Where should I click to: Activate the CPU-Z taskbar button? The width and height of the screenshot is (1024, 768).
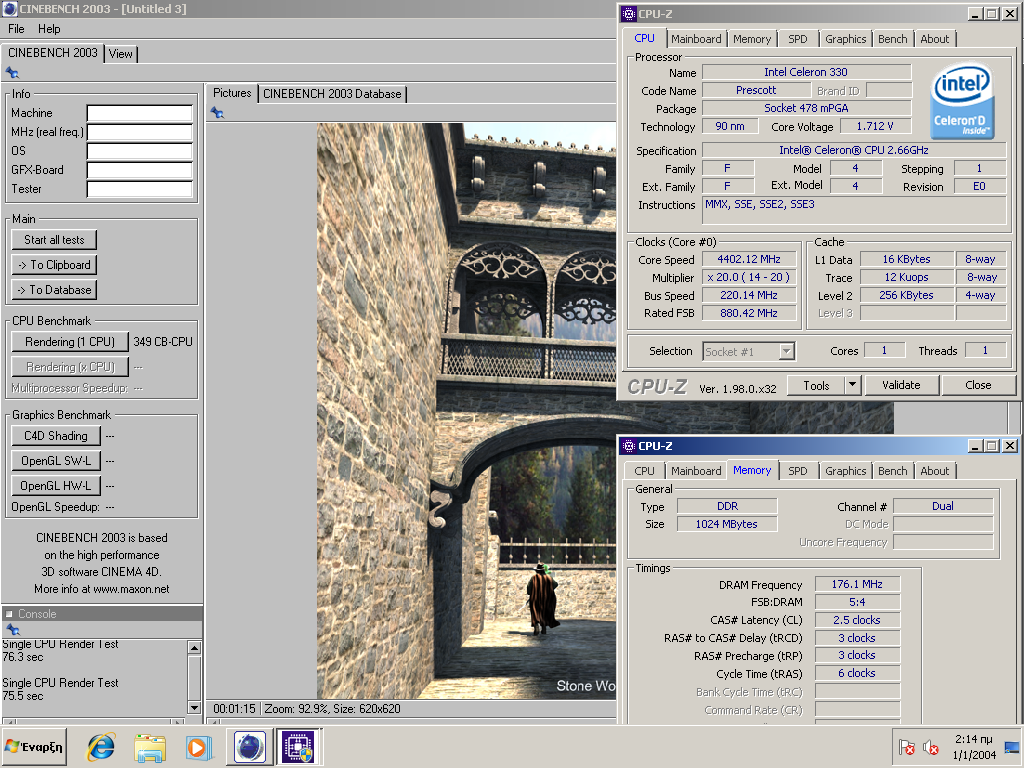(298, 747)
